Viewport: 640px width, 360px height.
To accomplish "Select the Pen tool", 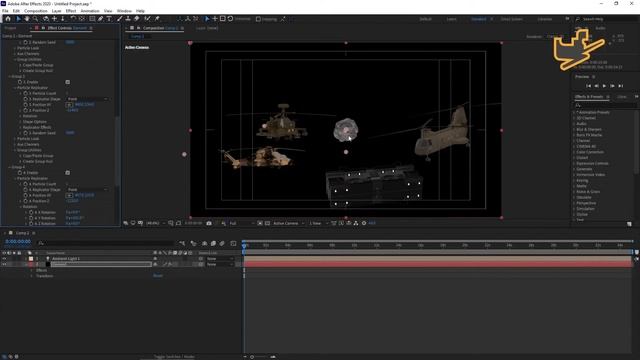I will point(100,19).
